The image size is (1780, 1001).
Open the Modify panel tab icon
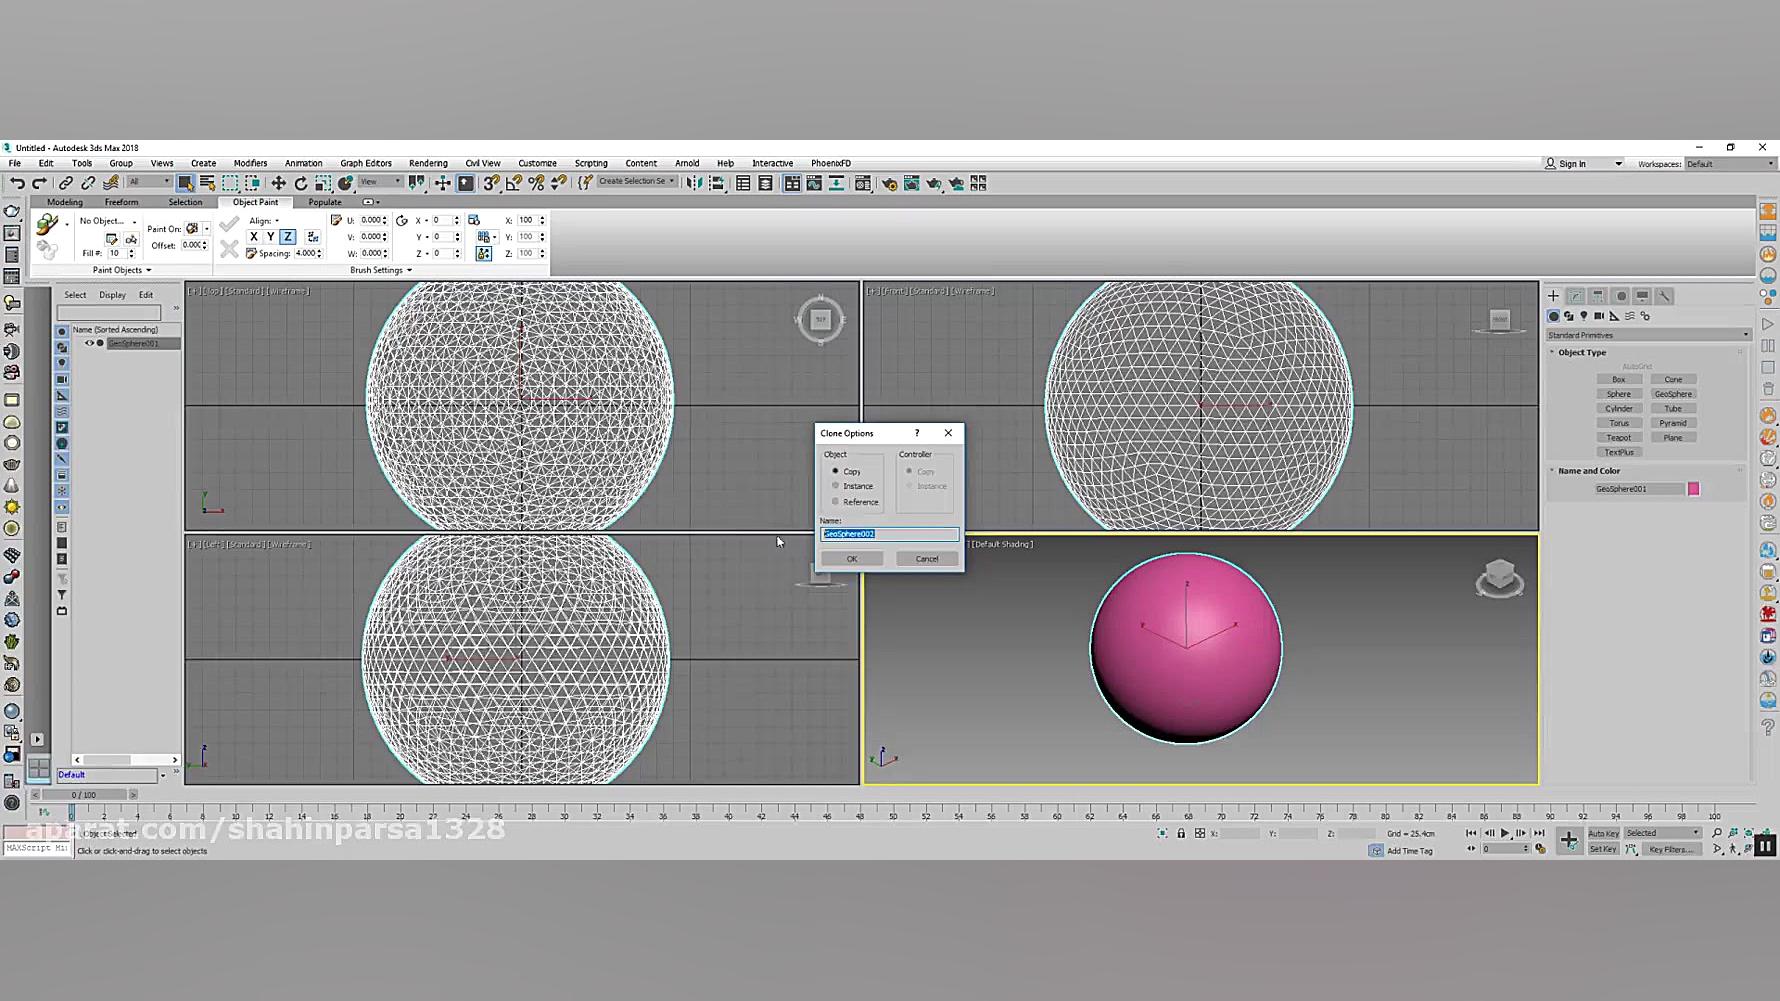click(1575, 296)
